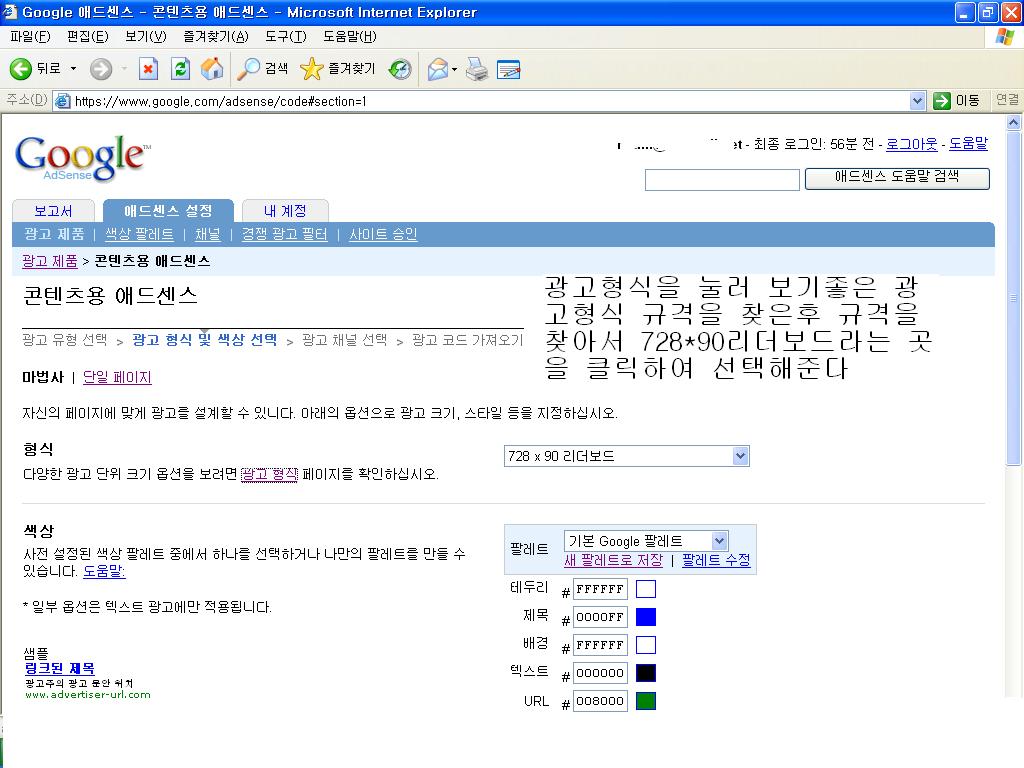Viewport: 1024px width, 768px height.
Task: Click the vertical scrollbar up arrow
Action: (1014, 122)
